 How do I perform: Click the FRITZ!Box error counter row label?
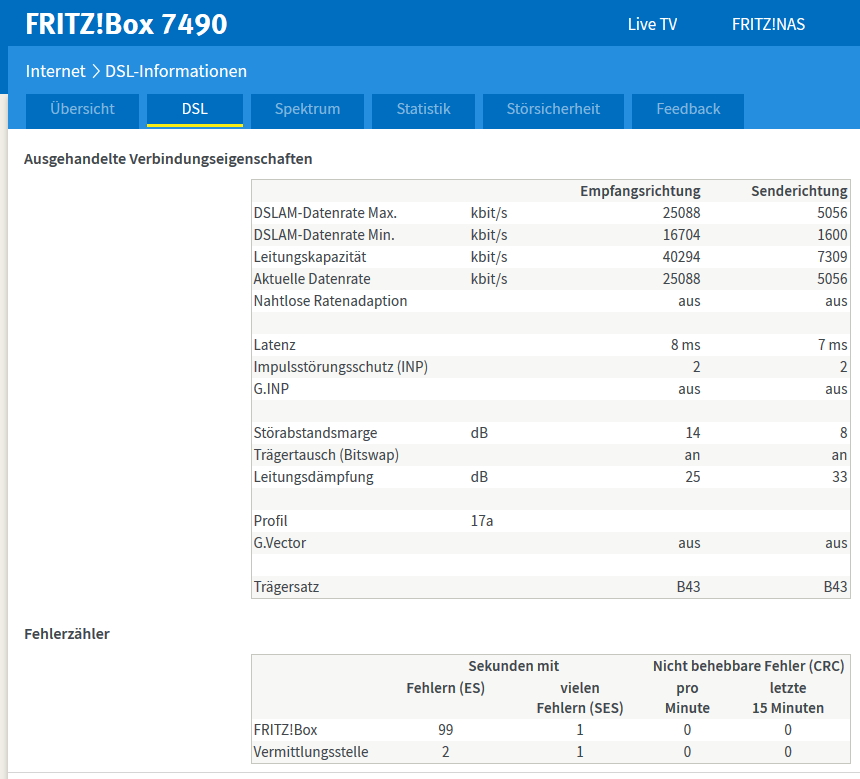(285, 730)
